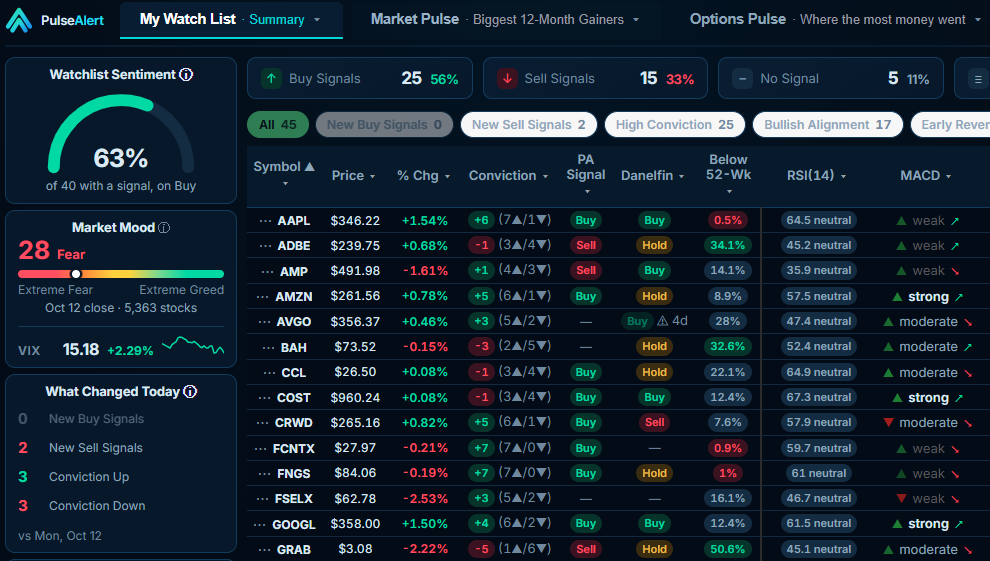Image resolution: width=990 pixels, height=561 pixels.
Task: Open the Watchlist Sentiment info icon
Action: coord(186,74)
